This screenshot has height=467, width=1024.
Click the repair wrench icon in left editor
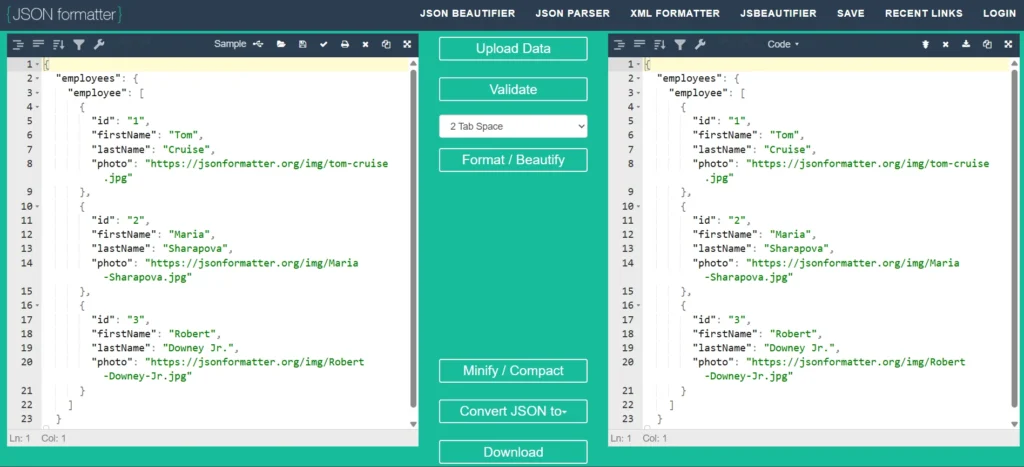(99, 44)
